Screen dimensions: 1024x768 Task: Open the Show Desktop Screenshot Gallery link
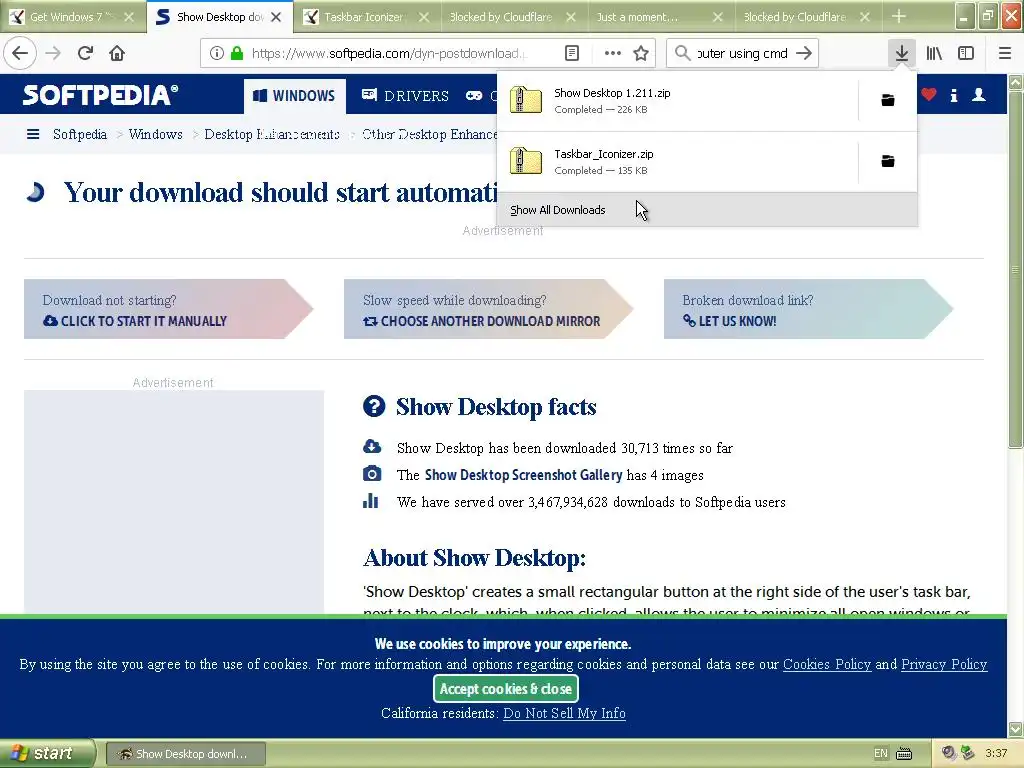click(x=523, y=475)
